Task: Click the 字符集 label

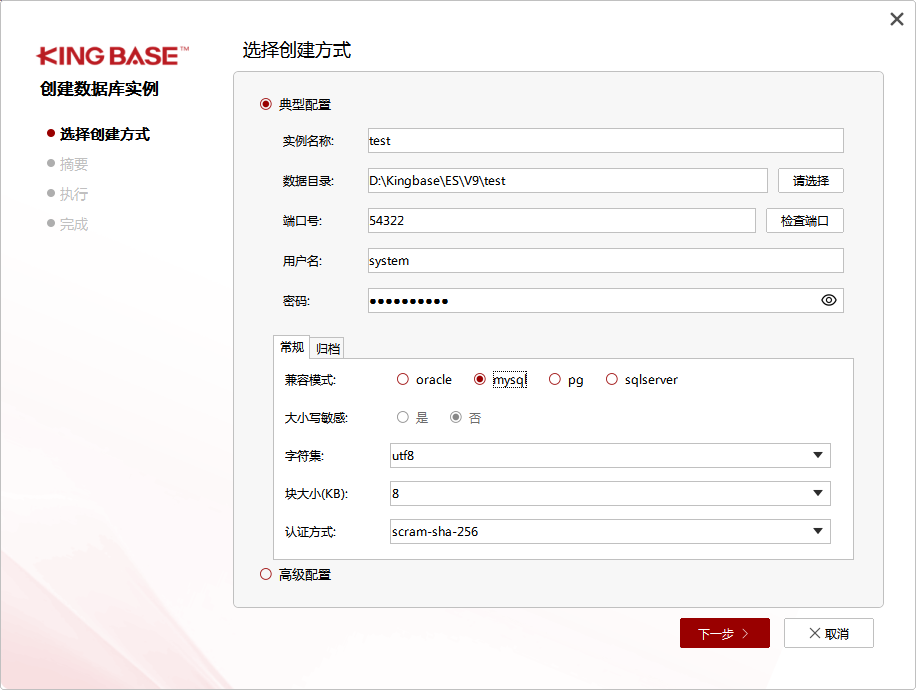Action: 304,456
